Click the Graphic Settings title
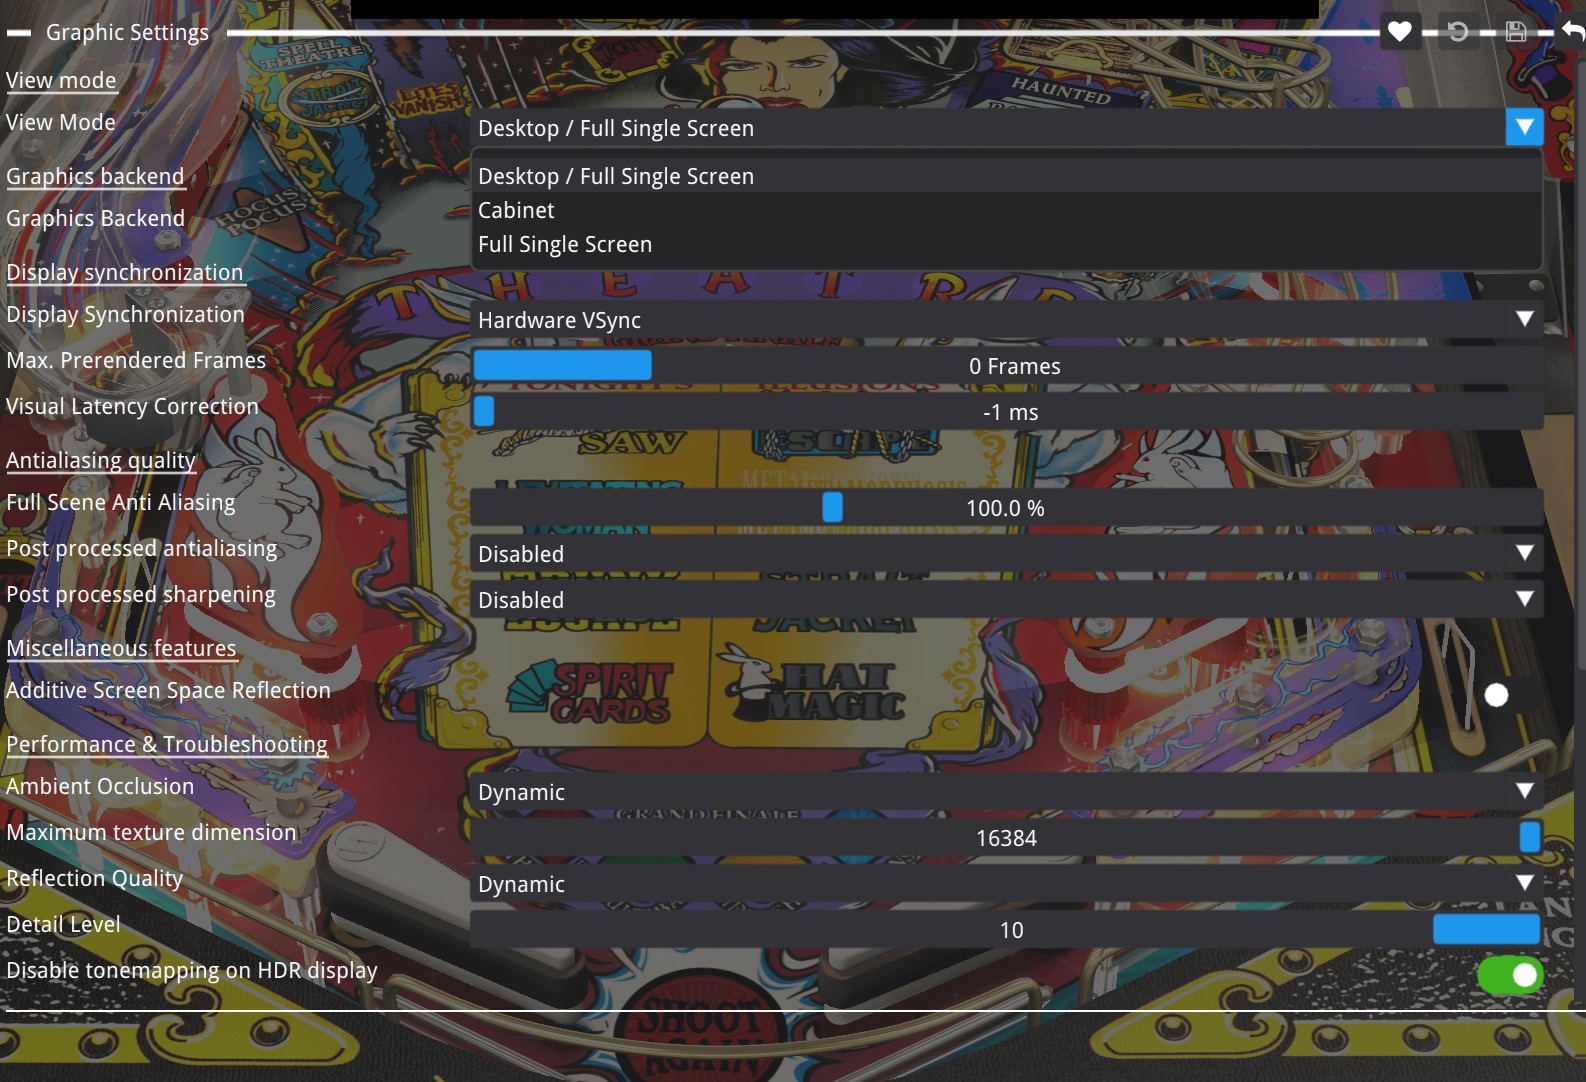The width and height of the screenshot is (1586, 1082). click(128, 32)
